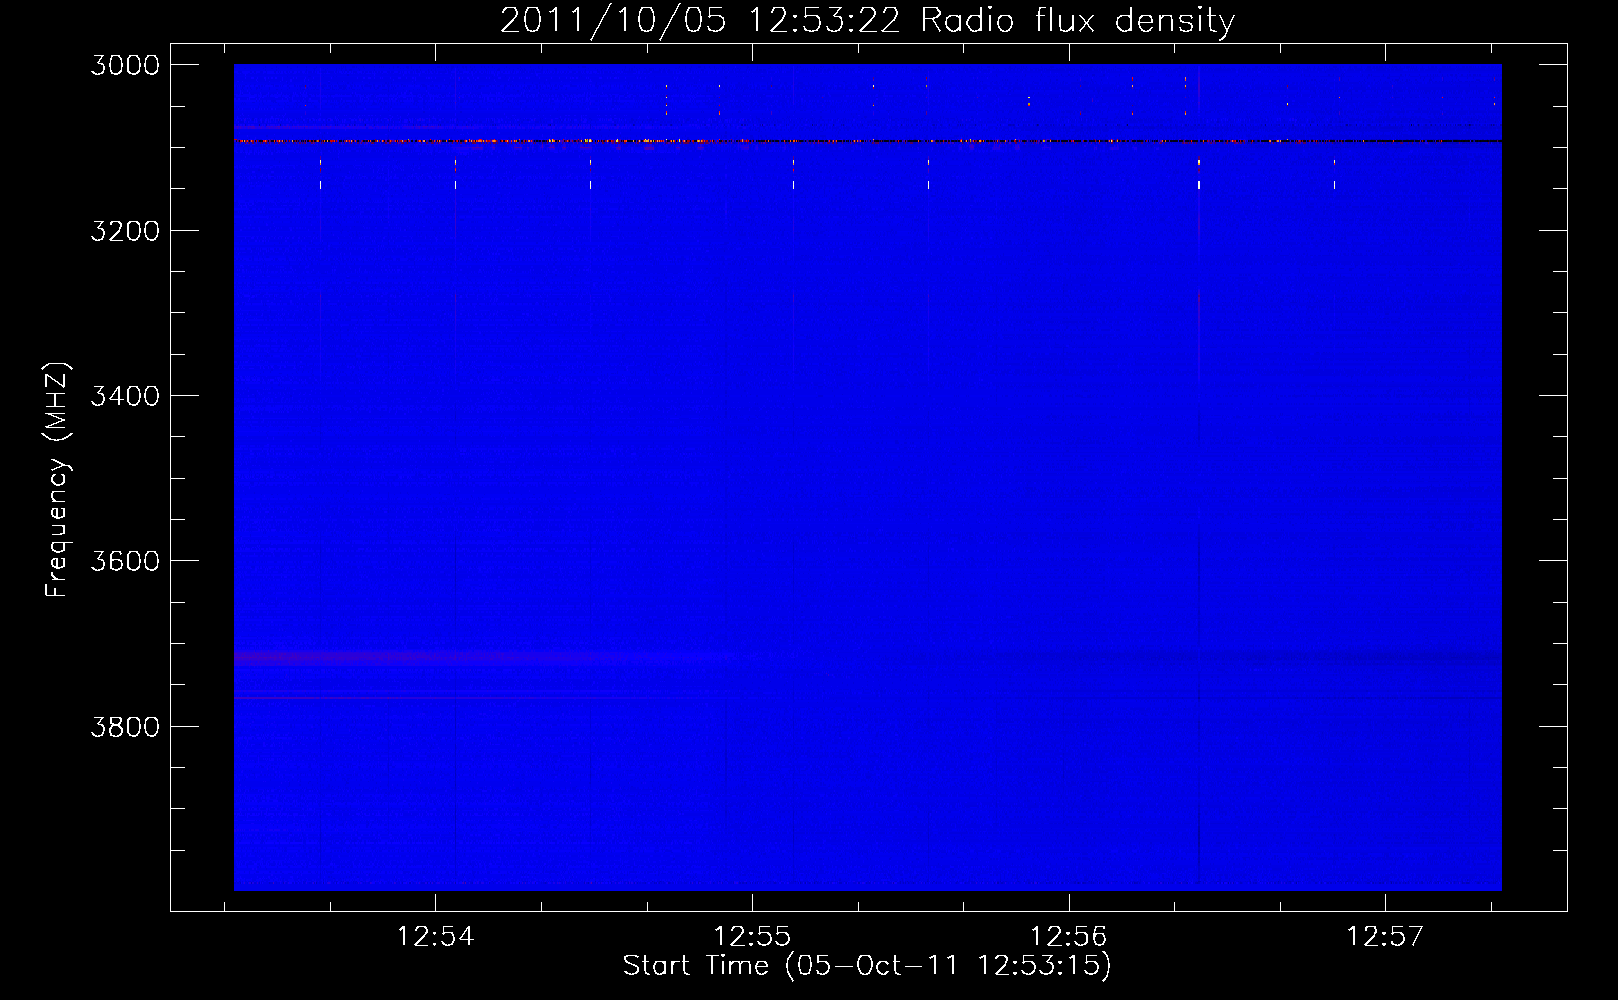Click the 12:56 time tick label
1618x1000 pixels.
click(x=1069, y=937)
